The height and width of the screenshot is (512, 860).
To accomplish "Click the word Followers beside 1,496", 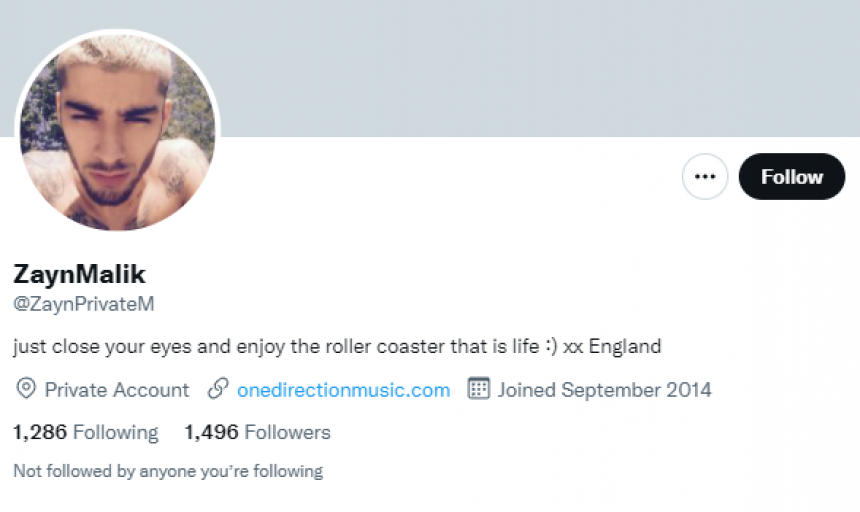I will click(x=288, y=432).
